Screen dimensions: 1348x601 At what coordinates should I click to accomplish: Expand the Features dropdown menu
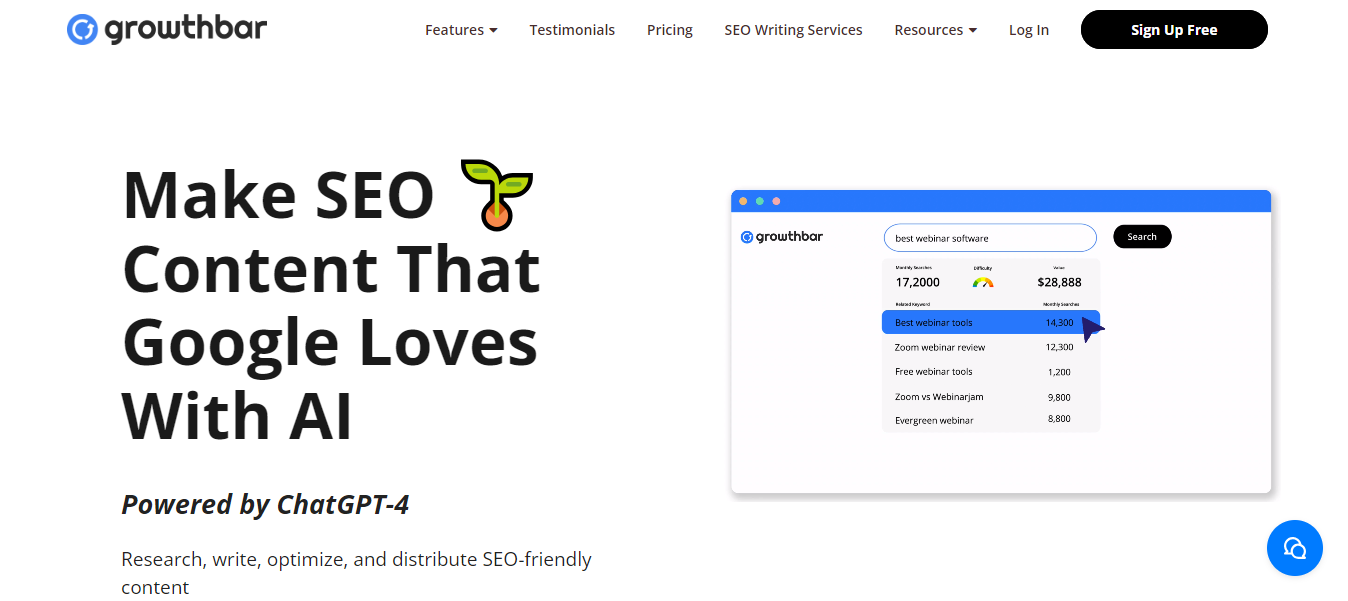point(461,30)
